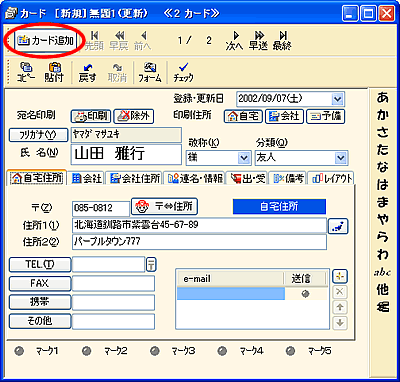The image size is (400, 382).
Task: Click 他 in the side index
Action: 383,289
